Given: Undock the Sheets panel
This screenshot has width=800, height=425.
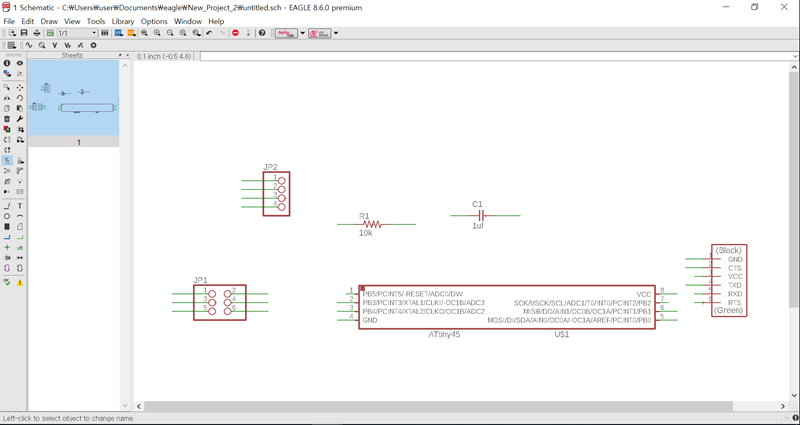Looking at the screenshot, I should [120, 55].
